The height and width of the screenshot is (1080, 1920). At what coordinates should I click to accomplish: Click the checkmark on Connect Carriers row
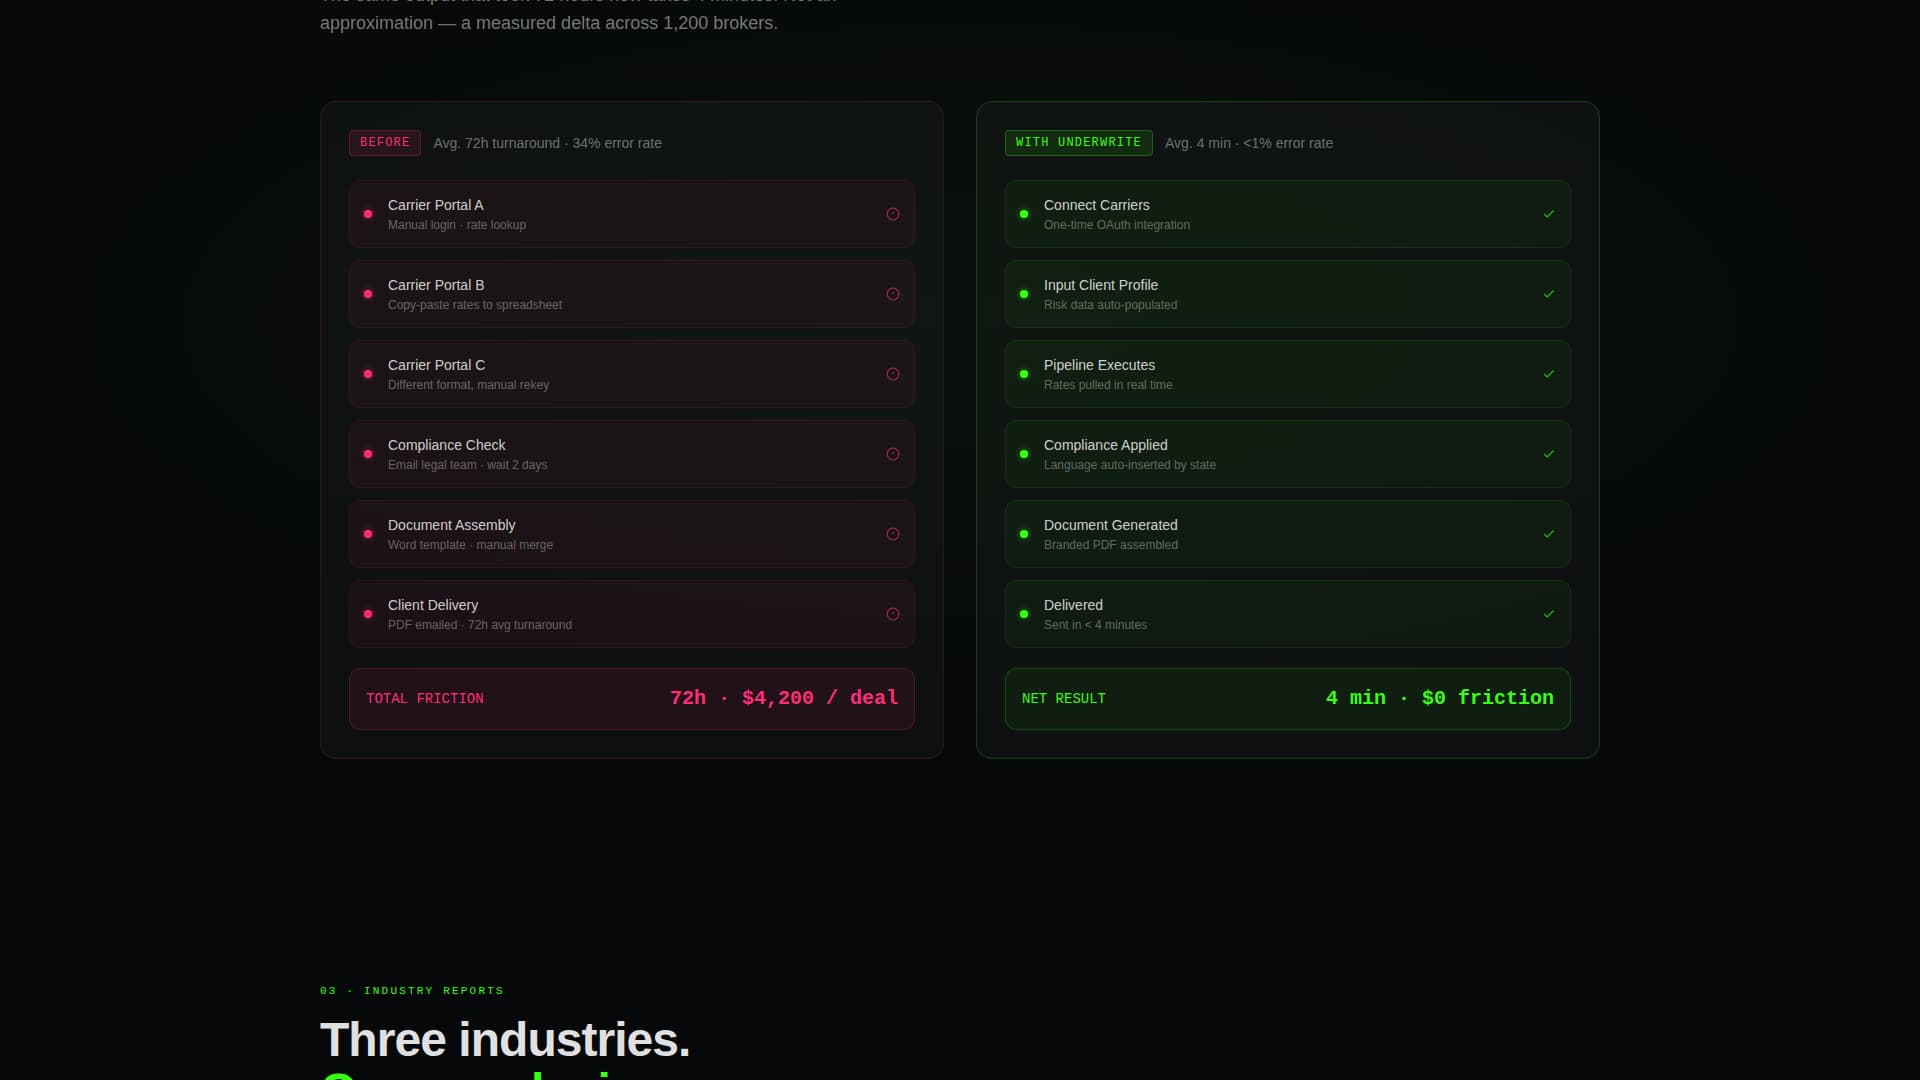(1549, 214)
